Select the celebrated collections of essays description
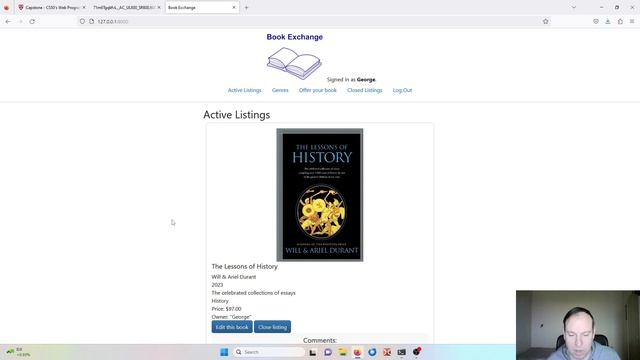 coord(253,293)
